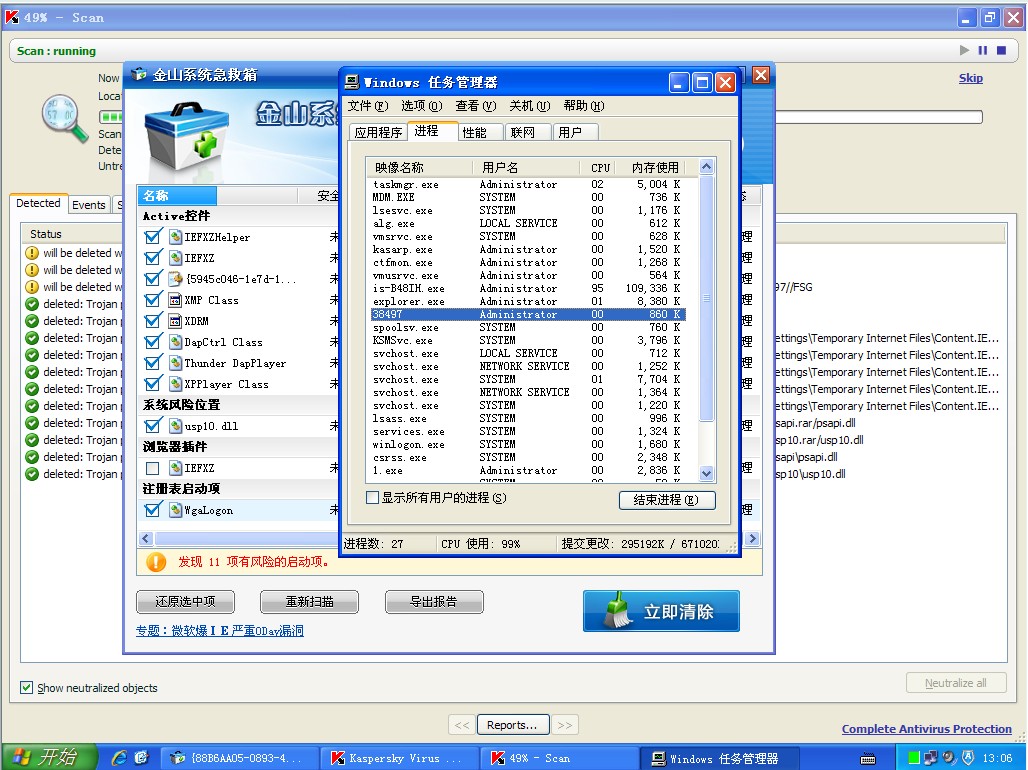
Task: Select the is-B48IH.exe process row
Action: [528, 288]
